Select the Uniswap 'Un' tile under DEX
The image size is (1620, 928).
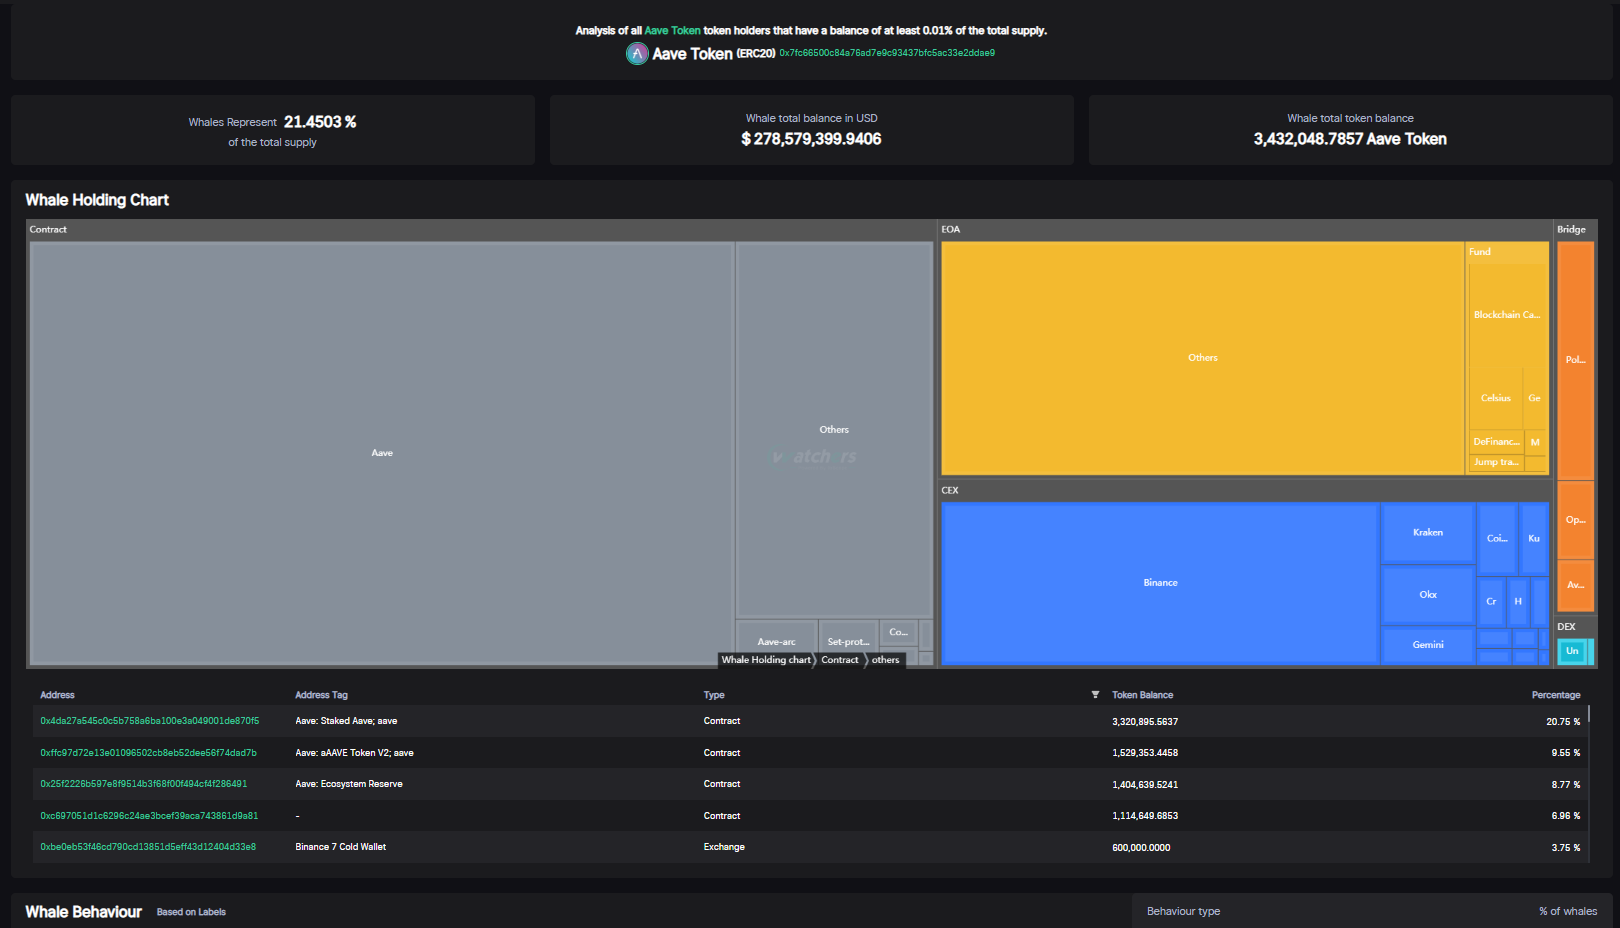coord(1572,651)
